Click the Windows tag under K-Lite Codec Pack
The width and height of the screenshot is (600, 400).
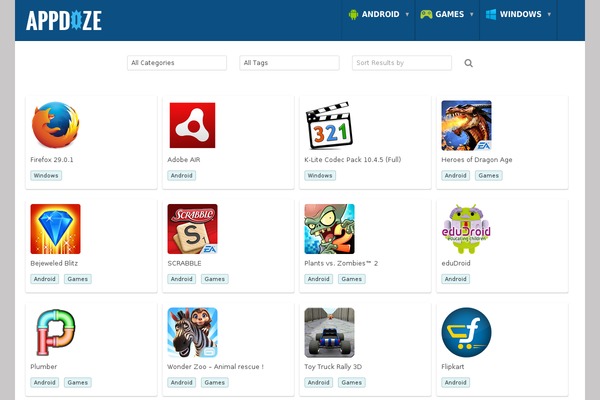click(x=320, y=176)
